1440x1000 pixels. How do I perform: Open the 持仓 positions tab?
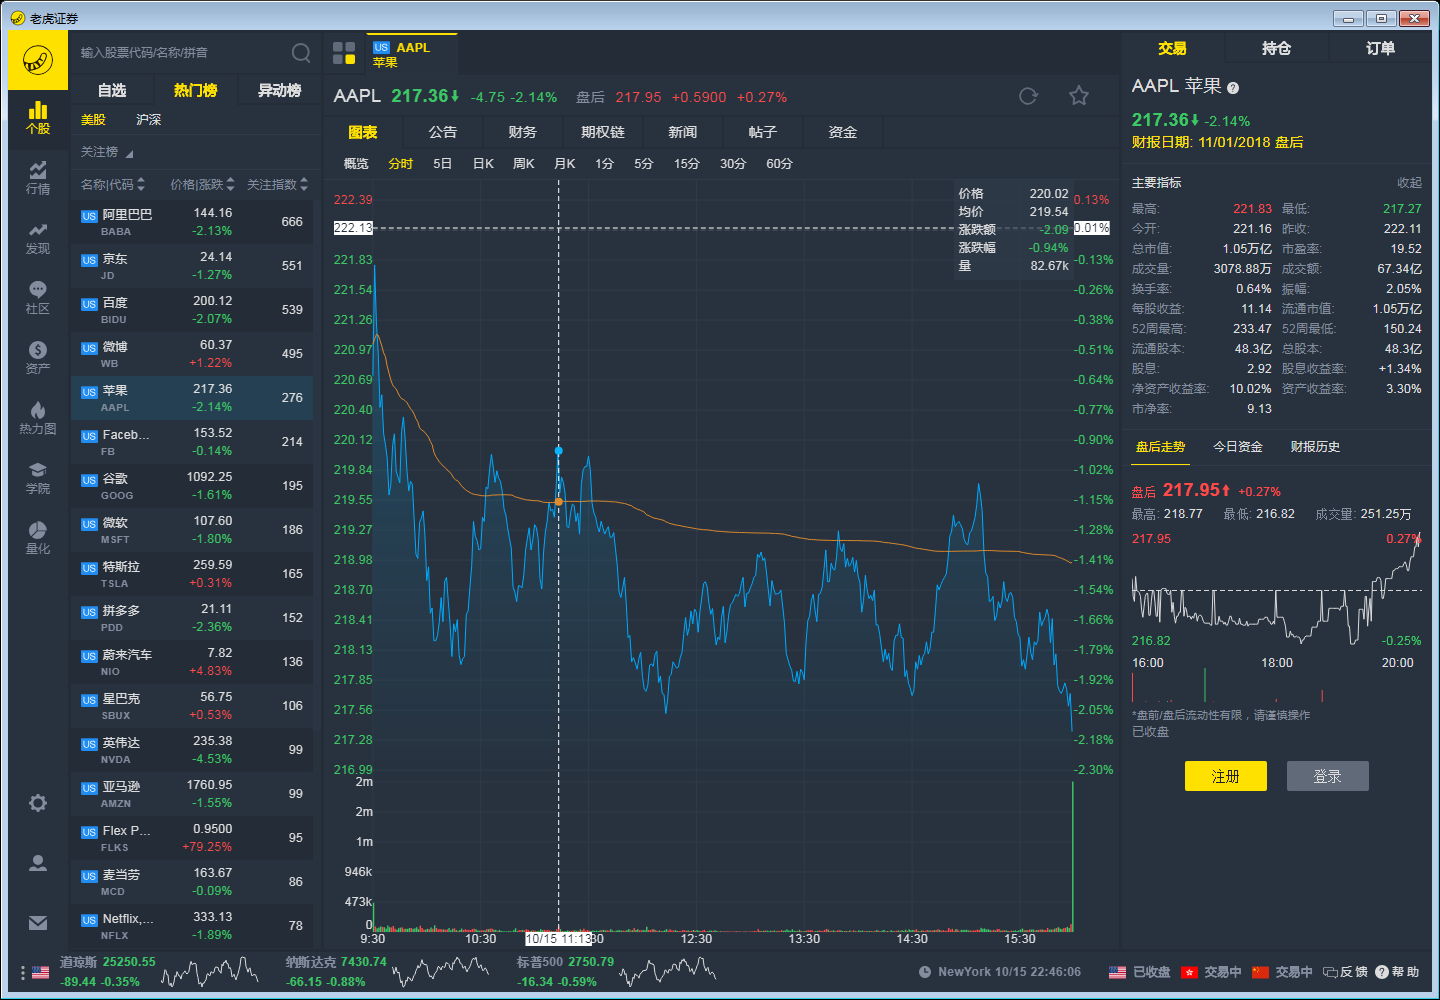point(1276,48)
